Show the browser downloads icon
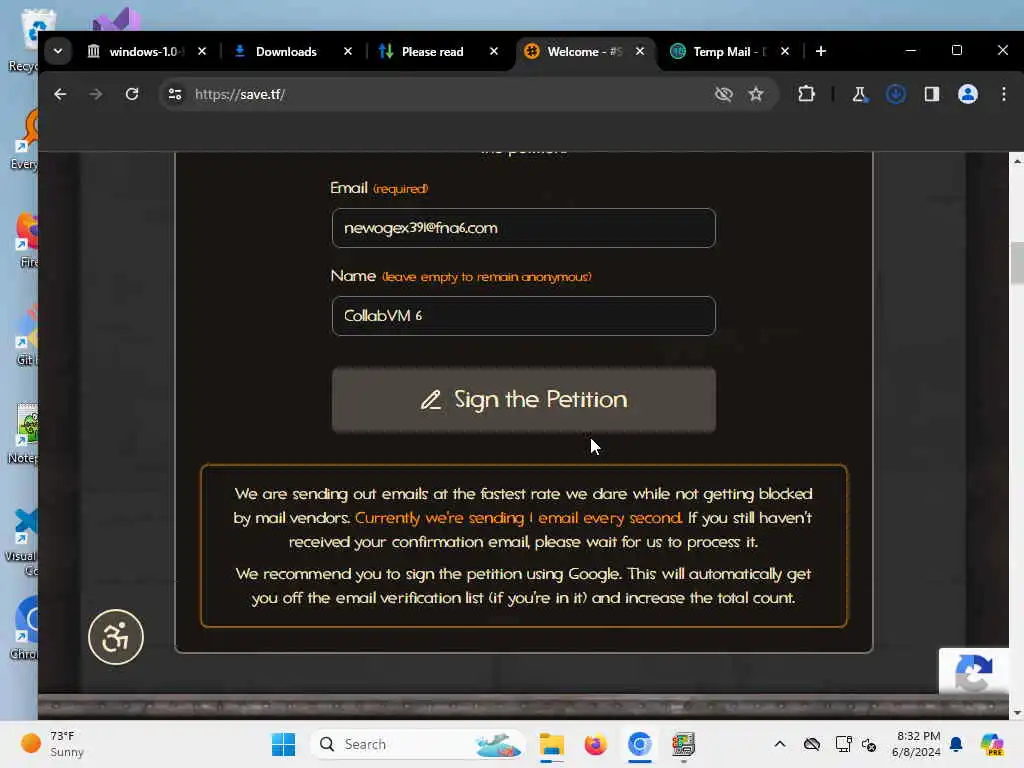This screenshot has width=1024, height=768. [896, 94]
